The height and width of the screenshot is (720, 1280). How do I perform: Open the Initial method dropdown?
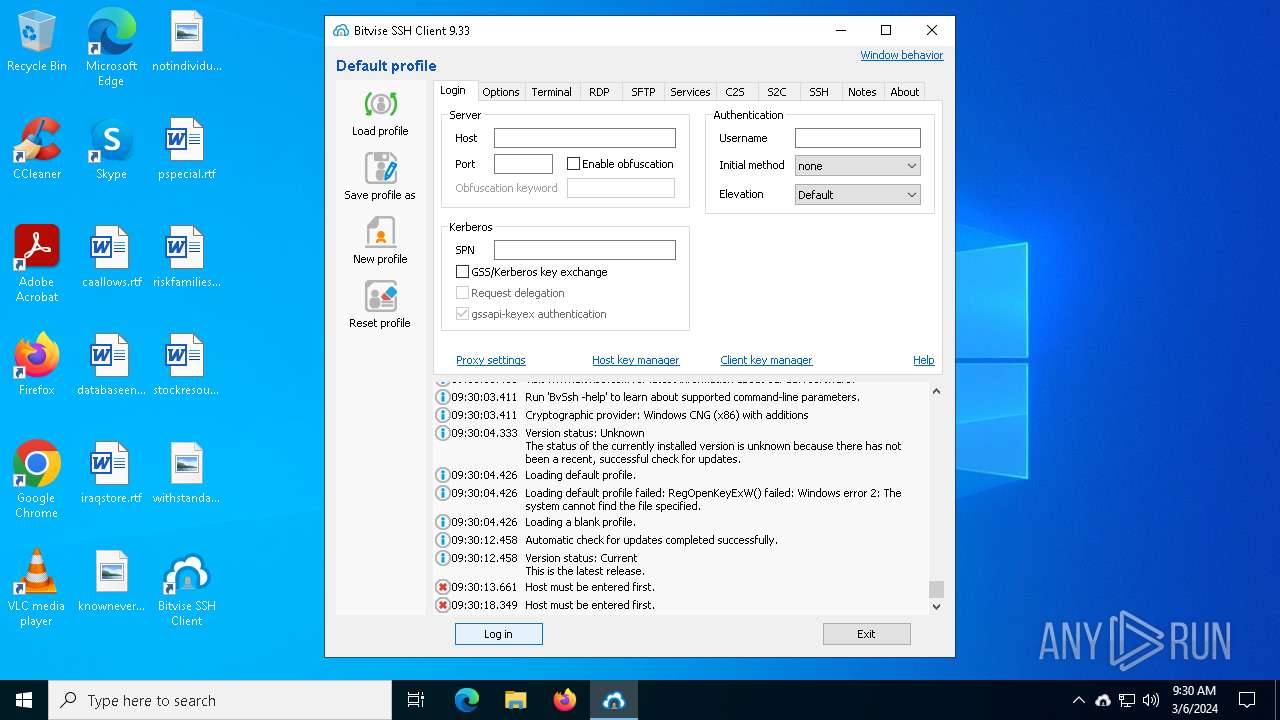point(857,166)
